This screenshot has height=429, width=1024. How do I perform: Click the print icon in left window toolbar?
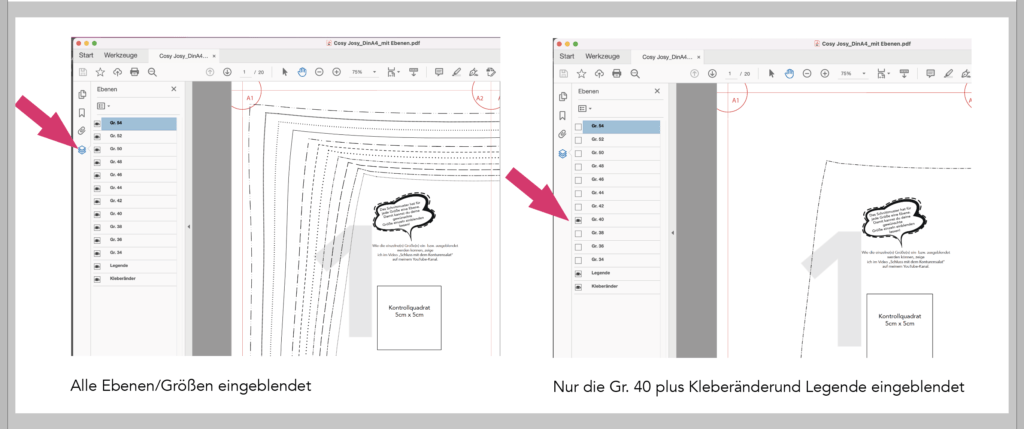coord(134,72)
